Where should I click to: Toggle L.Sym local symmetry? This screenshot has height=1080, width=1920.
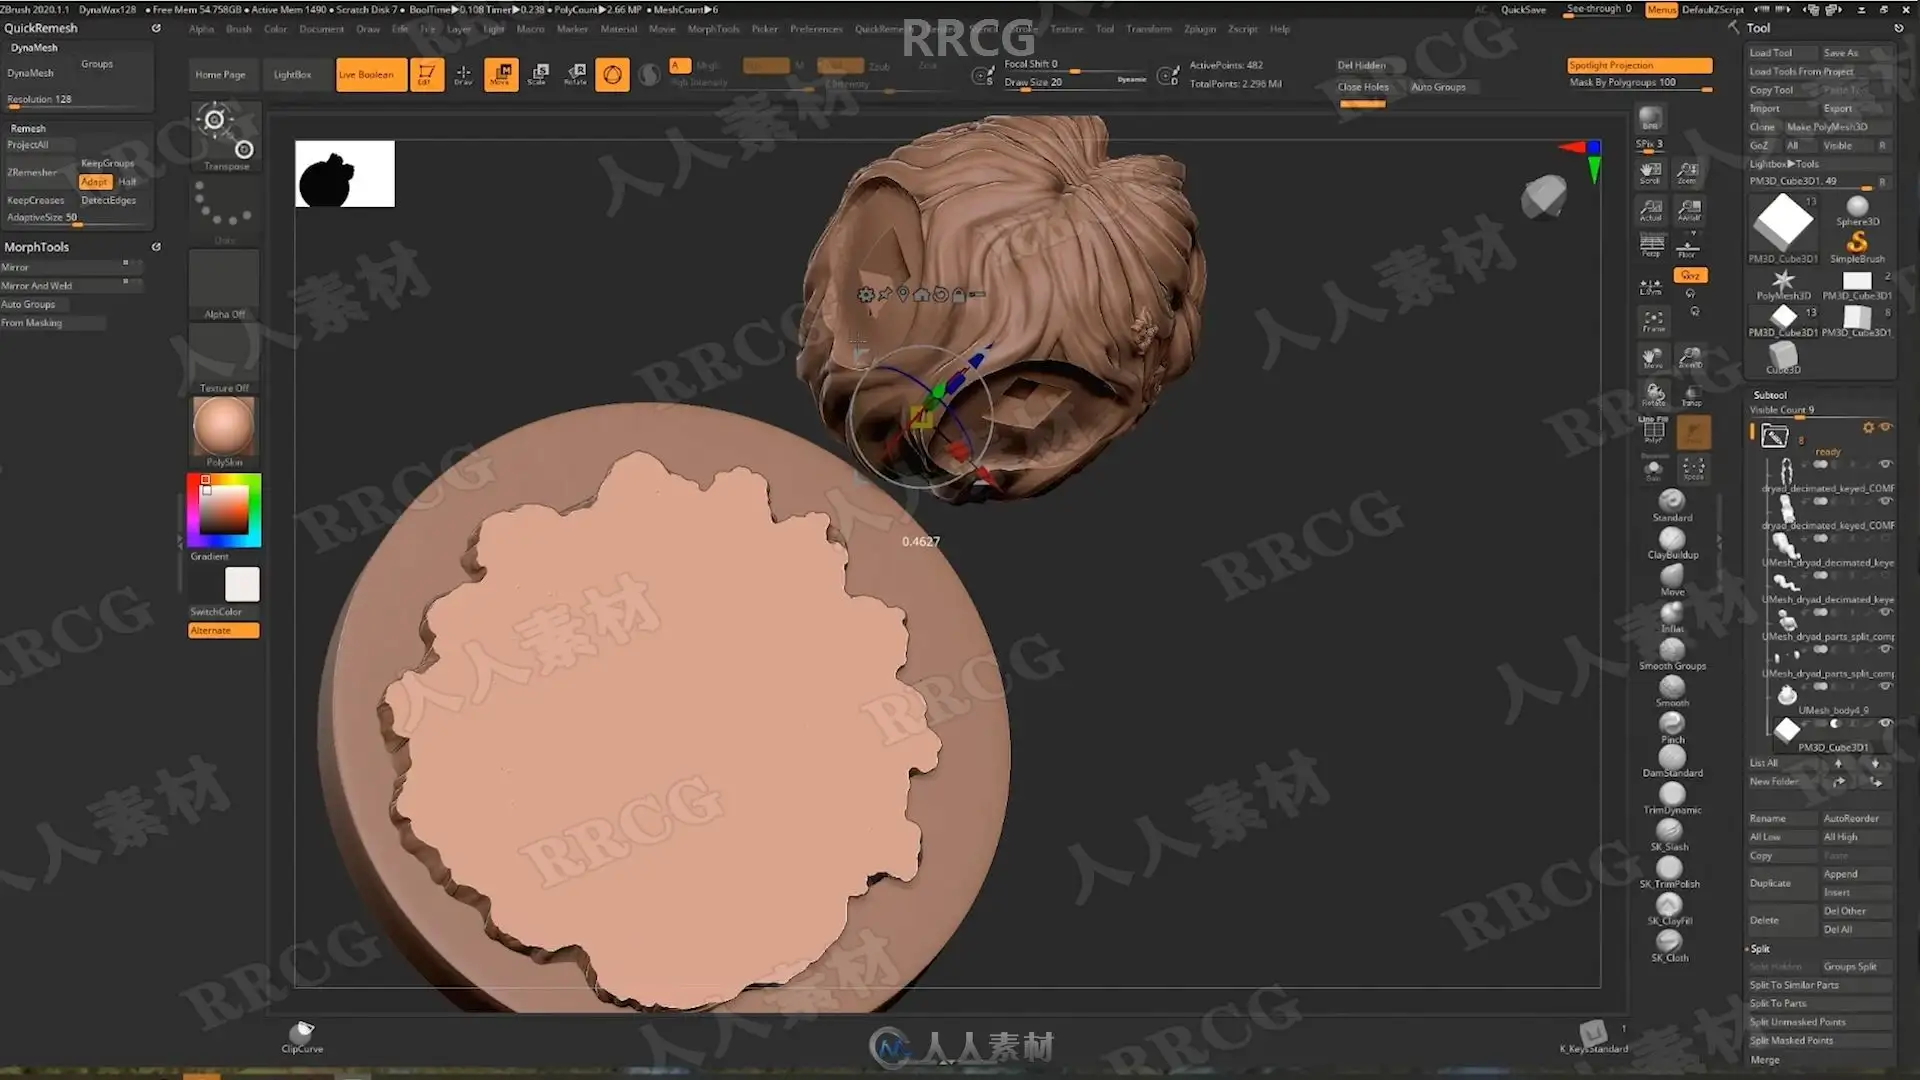tap(1651, 286)
